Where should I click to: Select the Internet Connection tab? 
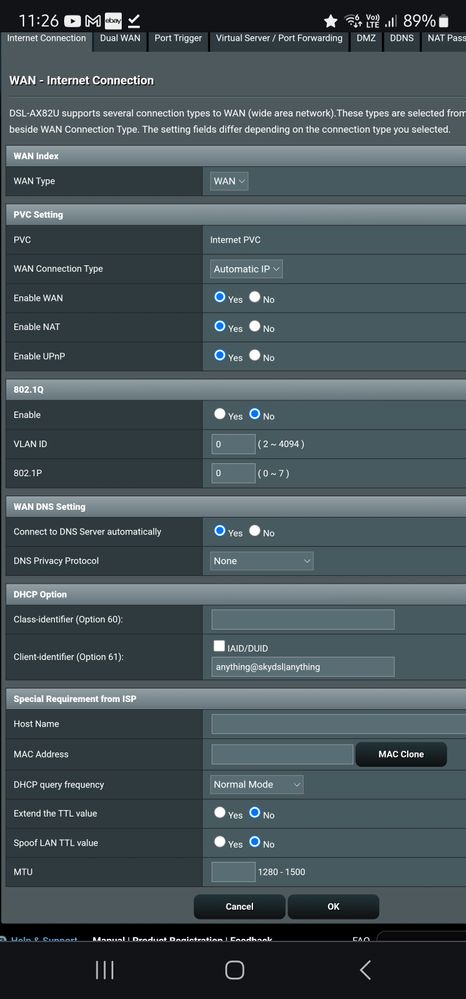click(47, 39)
